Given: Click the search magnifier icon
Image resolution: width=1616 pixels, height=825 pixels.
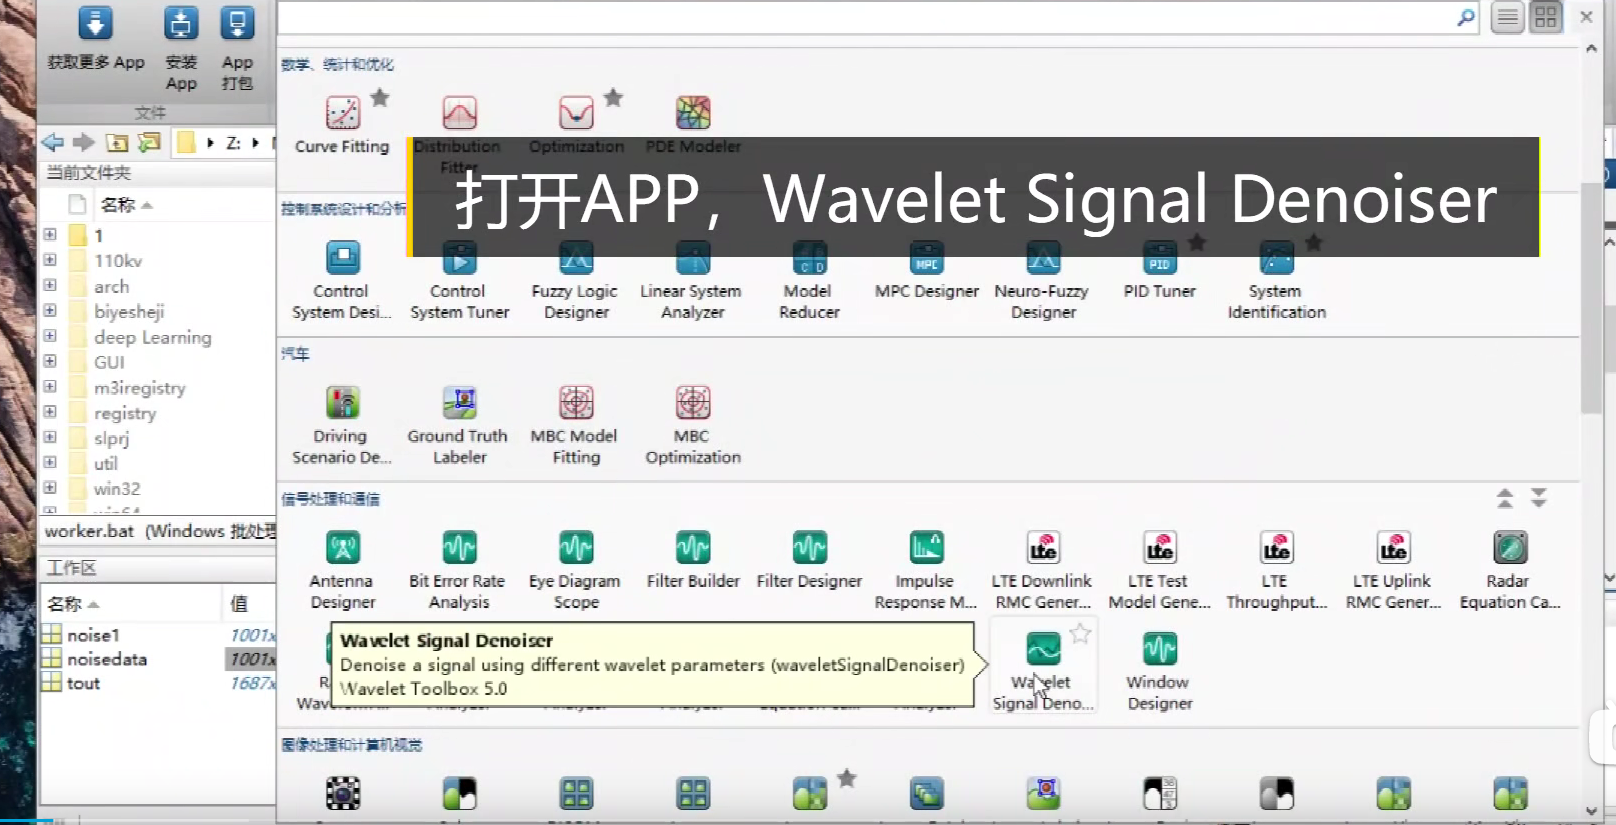Looking at the screenshot, I should (x=1465, y=17).
